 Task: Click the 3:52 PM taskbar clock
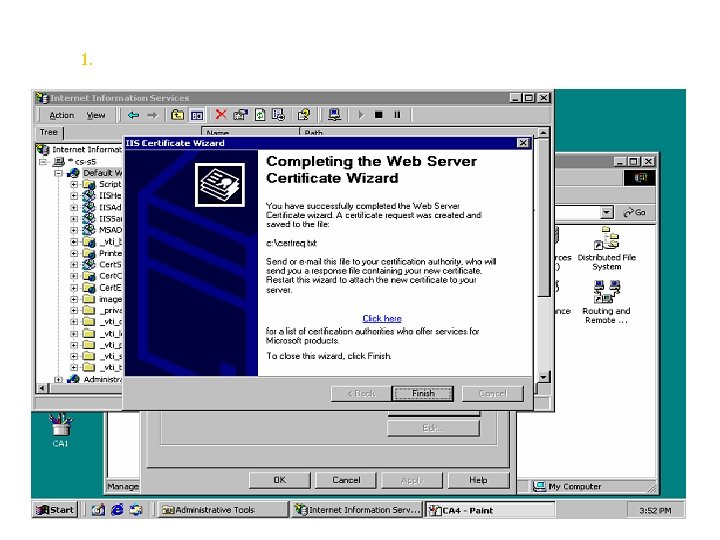(655, 510)
